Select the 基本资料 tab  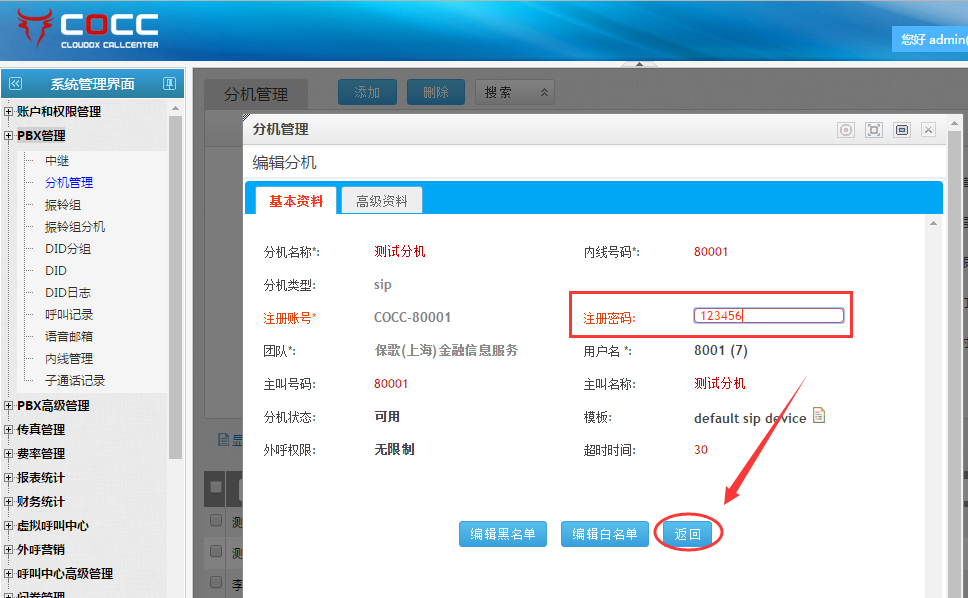(x=296, y=201)
